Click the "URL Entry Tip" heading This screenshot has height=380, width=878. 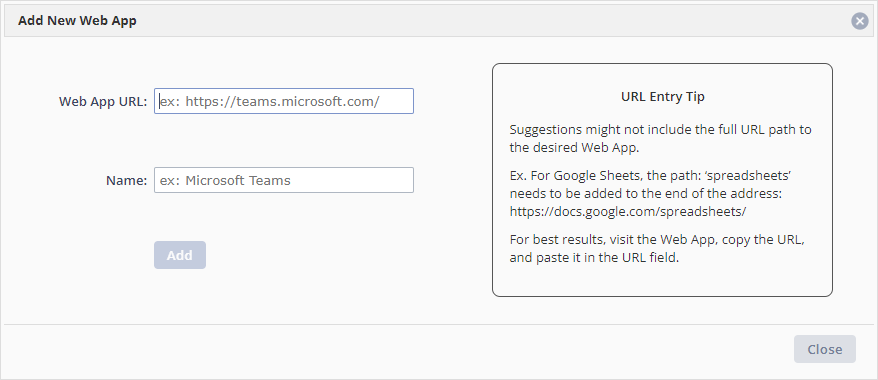pyautogui.click(x=662, y=97)
